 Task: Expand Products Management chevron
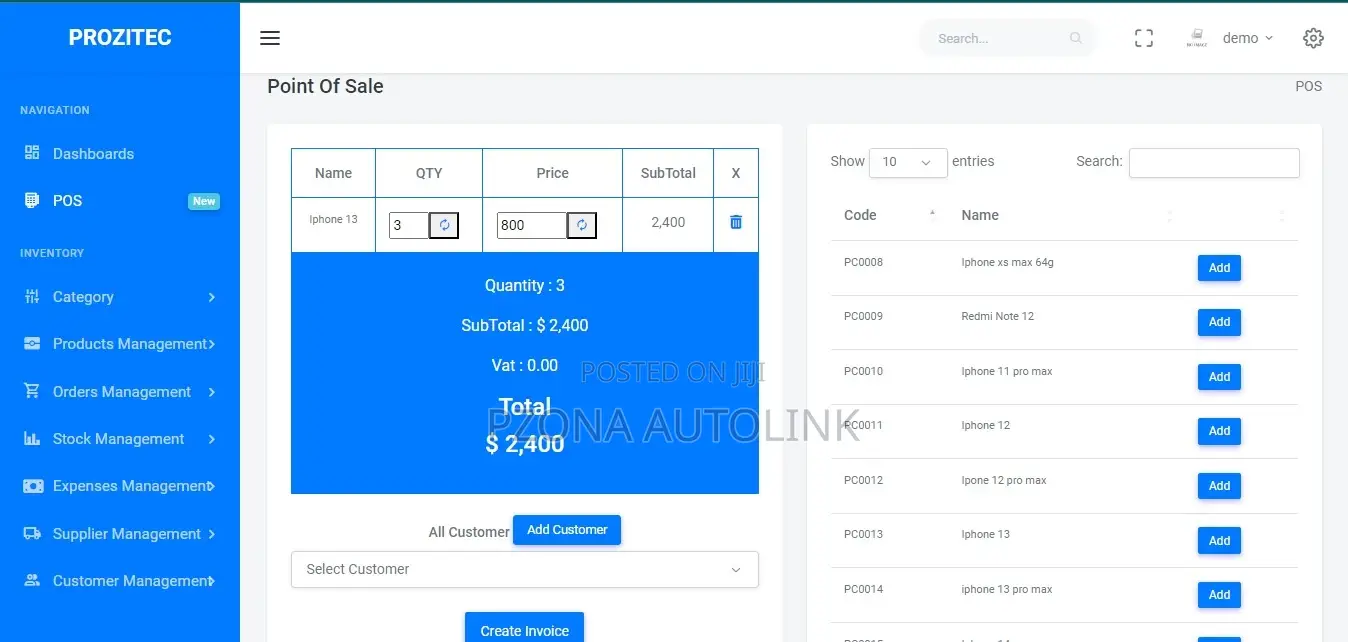tap(211, 344)
